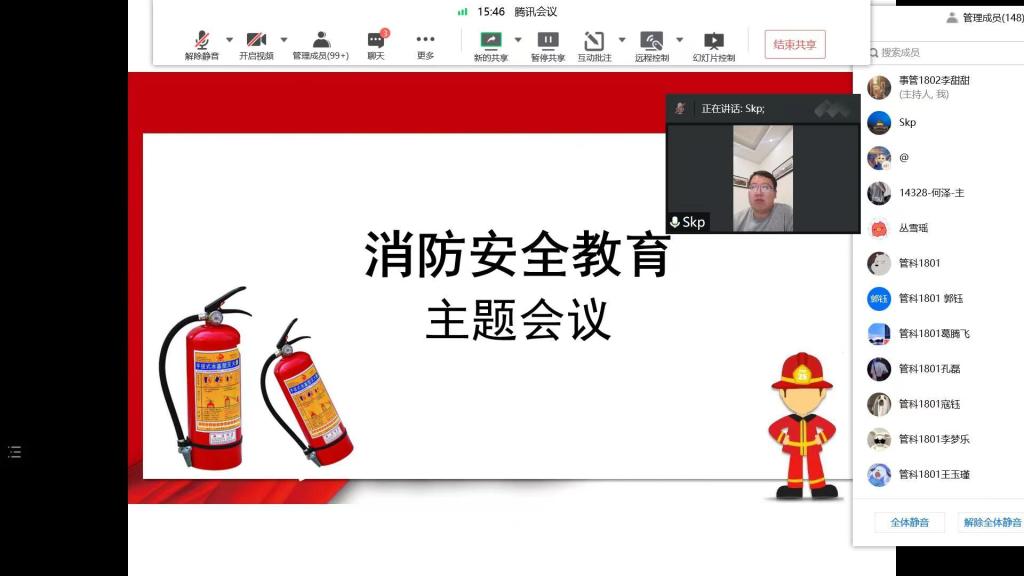Image resolution: width=1024 pixels, height=576 pixels.
Task: Click the 解除全体静音 unmute all button
Action: coord(991,522)
